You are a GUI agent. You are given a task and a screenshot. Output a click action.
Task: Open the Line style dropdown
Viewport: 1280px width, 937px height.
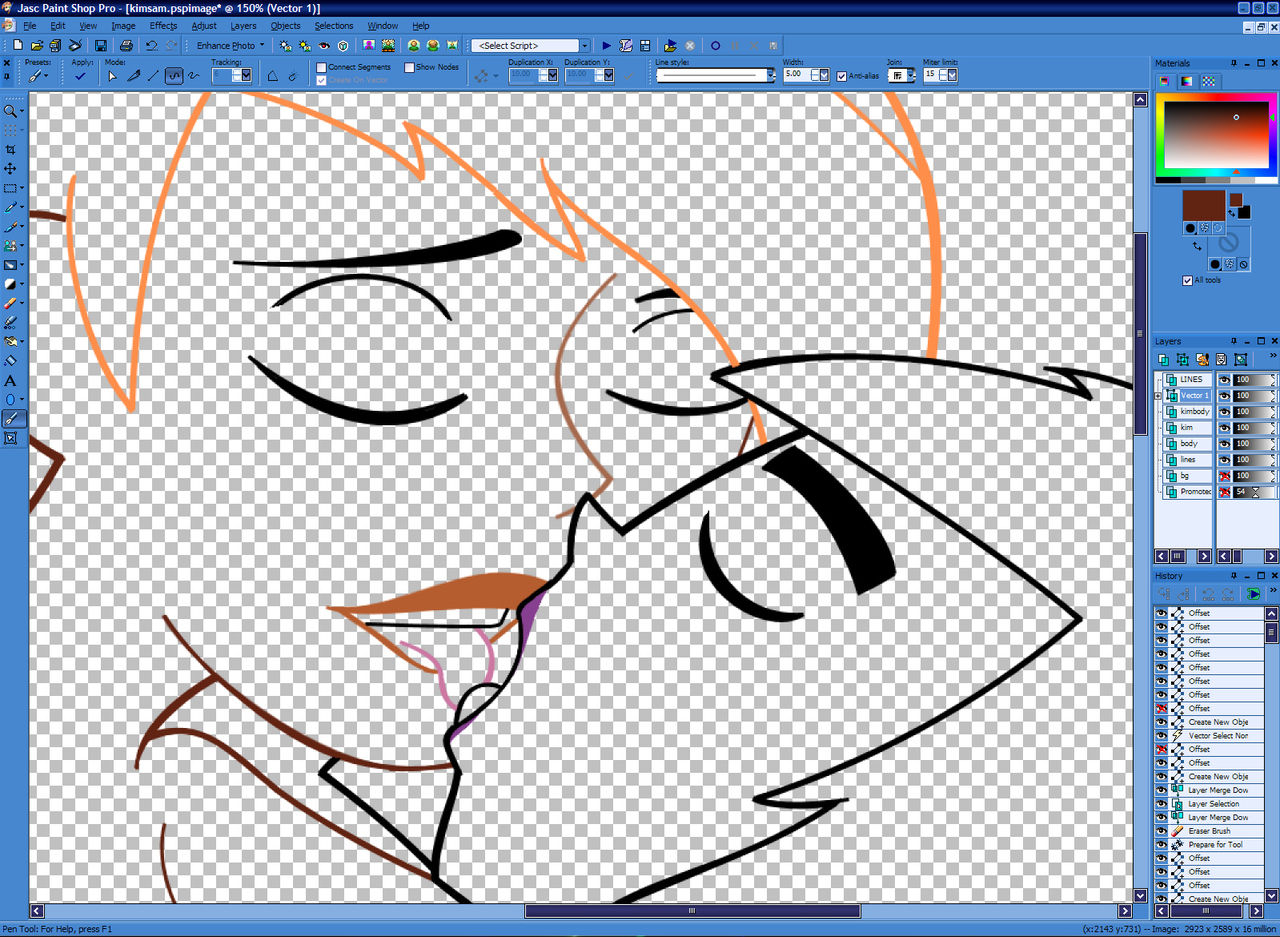[771, 76]
